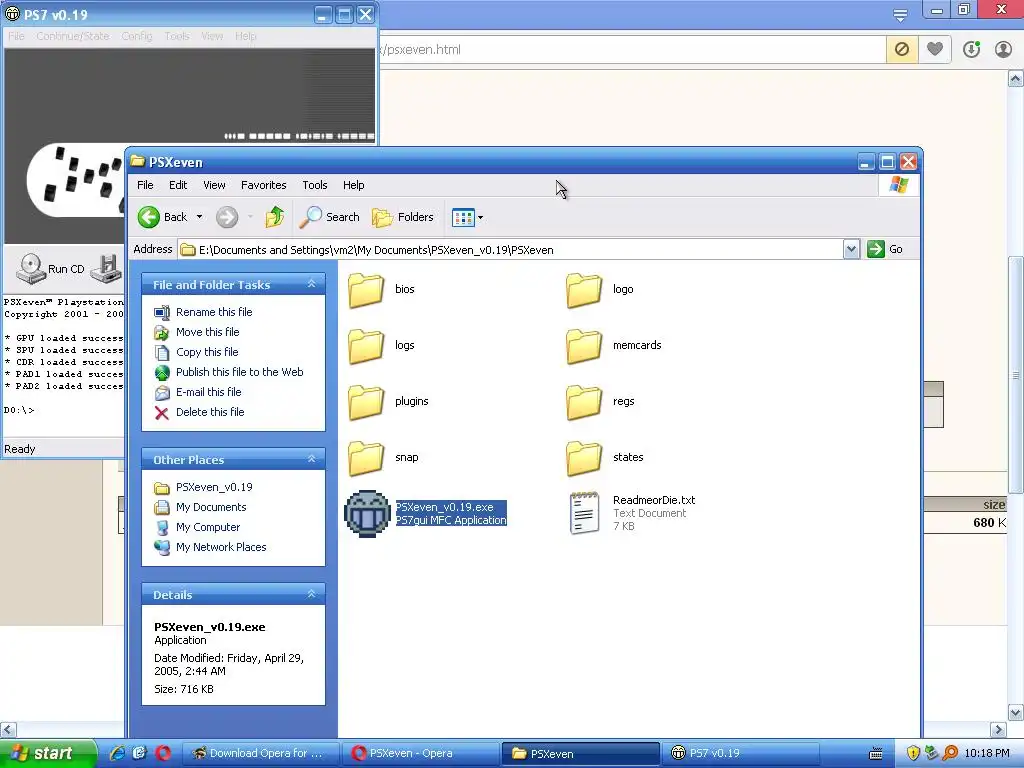Open the File menu in PSXeven Explorer
Screen dimensions: 1024x768
pos(145,185)
